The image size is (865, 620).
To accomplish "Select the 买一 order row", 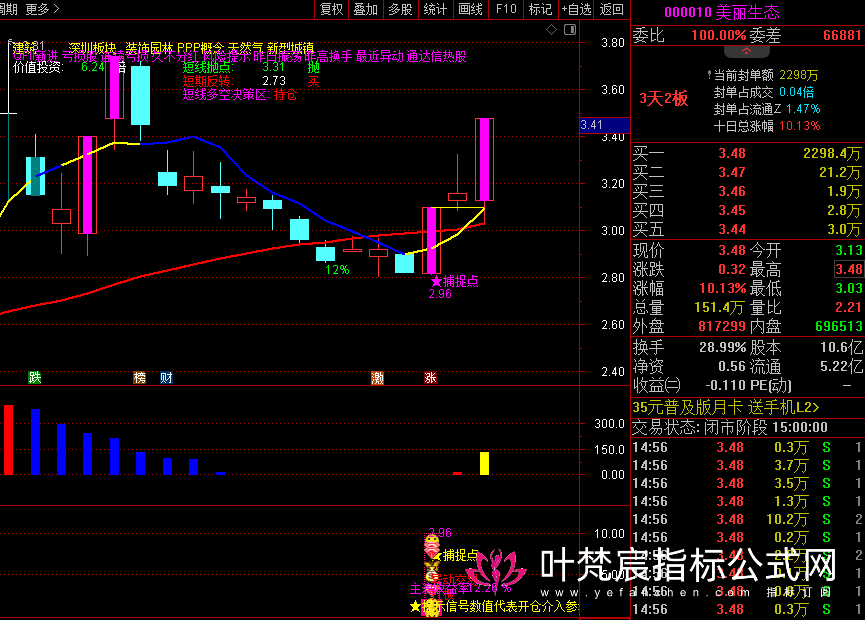I will [x=747, y=153].
